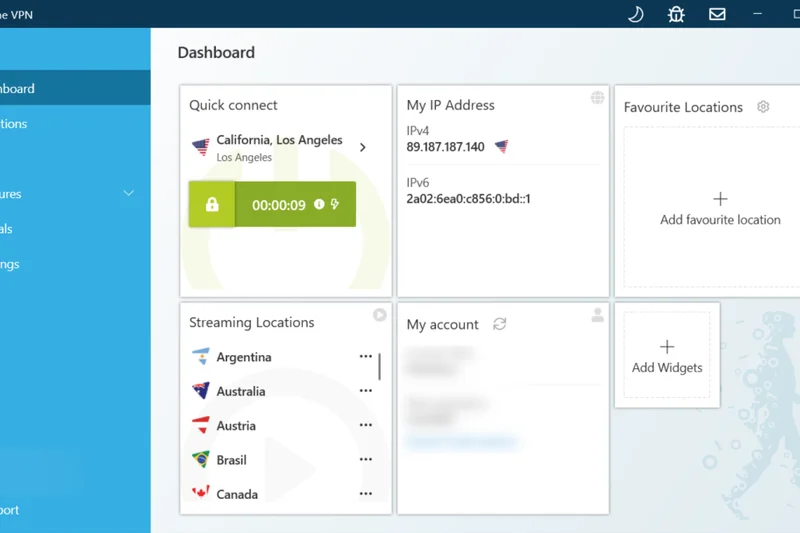Click play icon in Streaming Locations header
Screen dimensions: 800x533
(380, 315)
